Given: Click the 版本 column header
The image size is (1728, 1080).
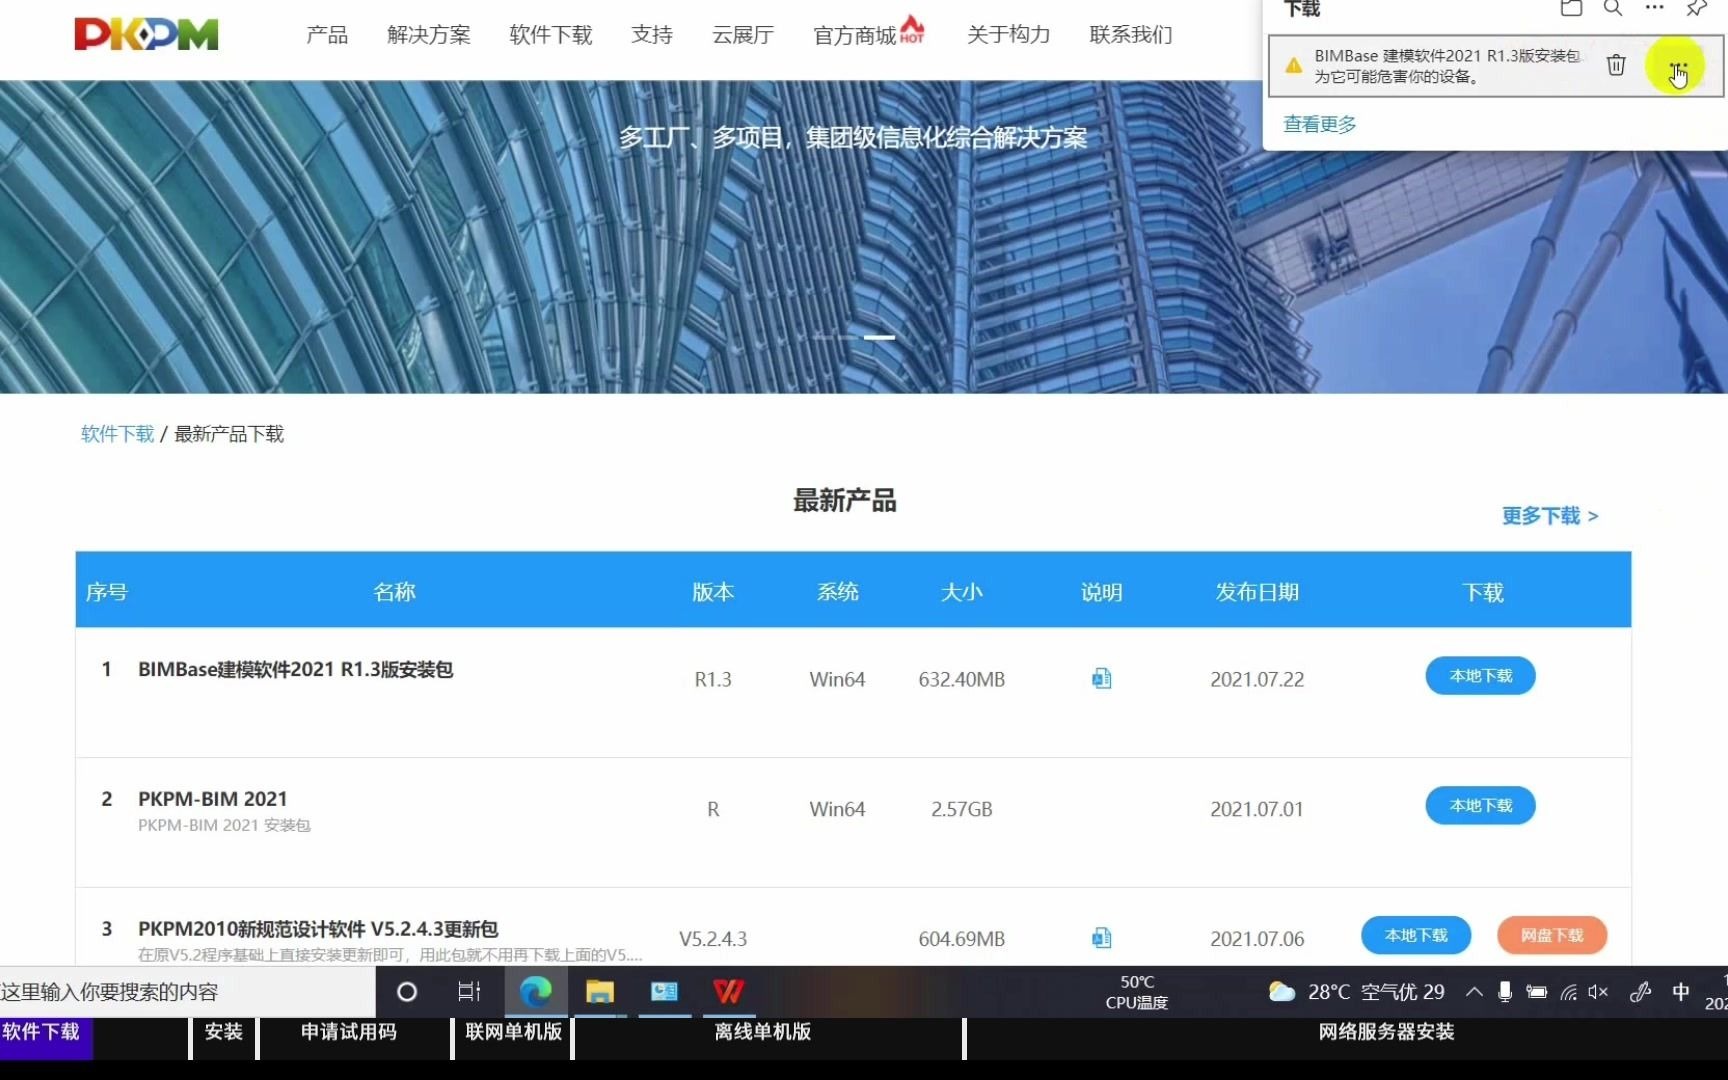Looking at the screenshot, I should 713,592.
